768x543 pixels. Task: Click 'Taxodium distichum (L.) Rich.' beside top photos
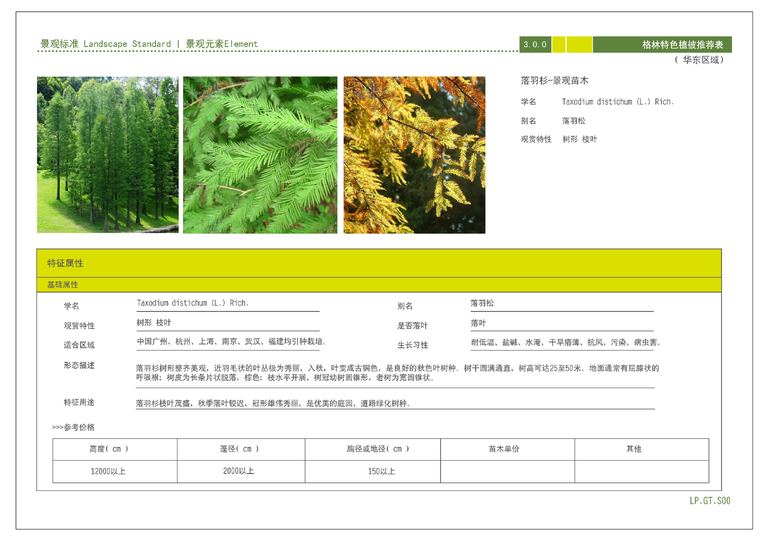[x=618, y=101]
